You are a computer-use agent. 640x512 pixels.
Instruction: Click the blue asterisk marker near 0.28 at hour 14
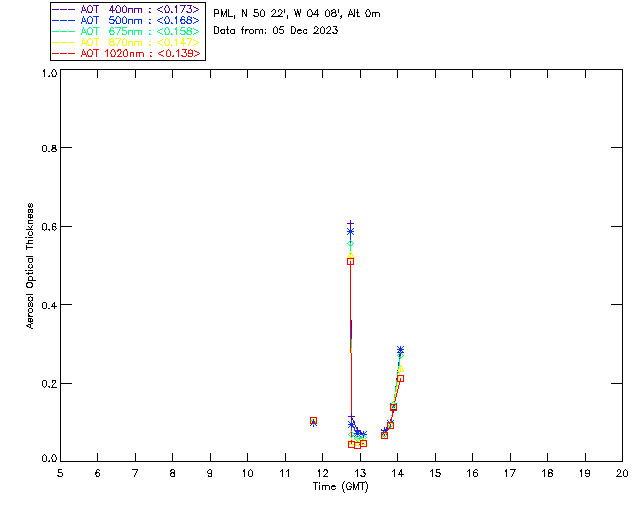(400, 349)
